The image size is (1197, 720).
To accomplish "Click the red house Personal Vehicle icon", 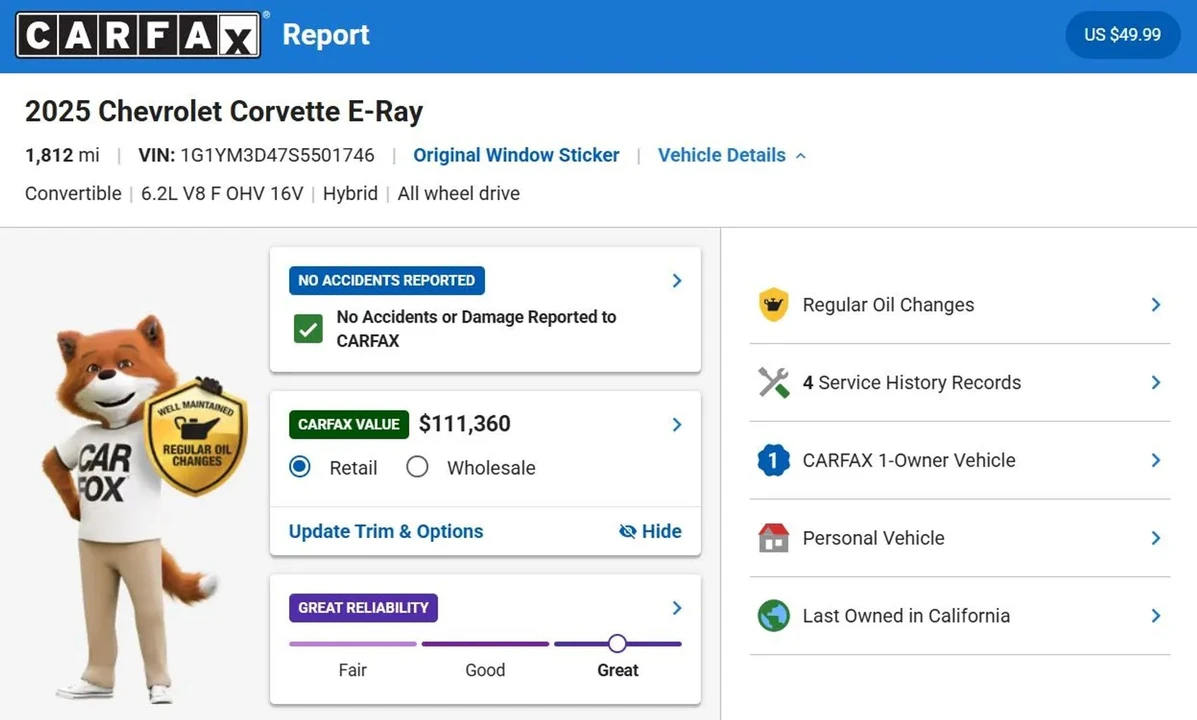I will (773, 538).
